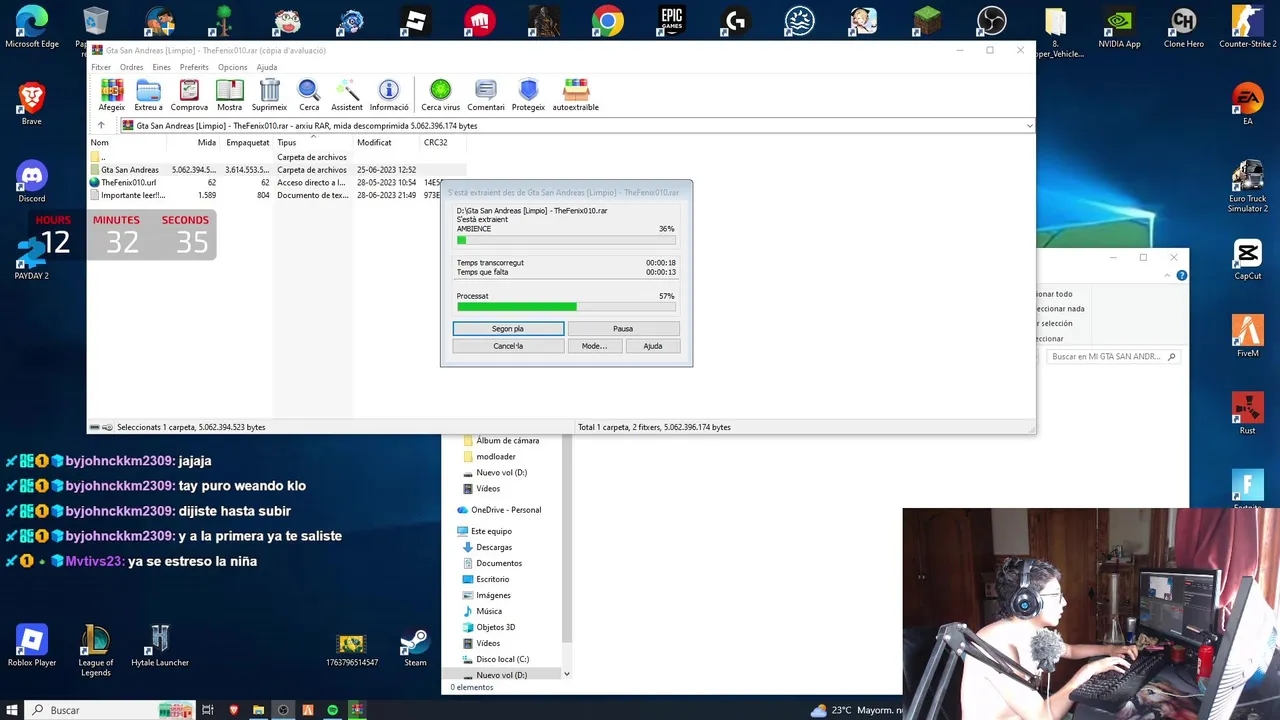
Task: Click the AMBIENCE file progress bar
Action: pyautogui.click(x=566, y=240)
